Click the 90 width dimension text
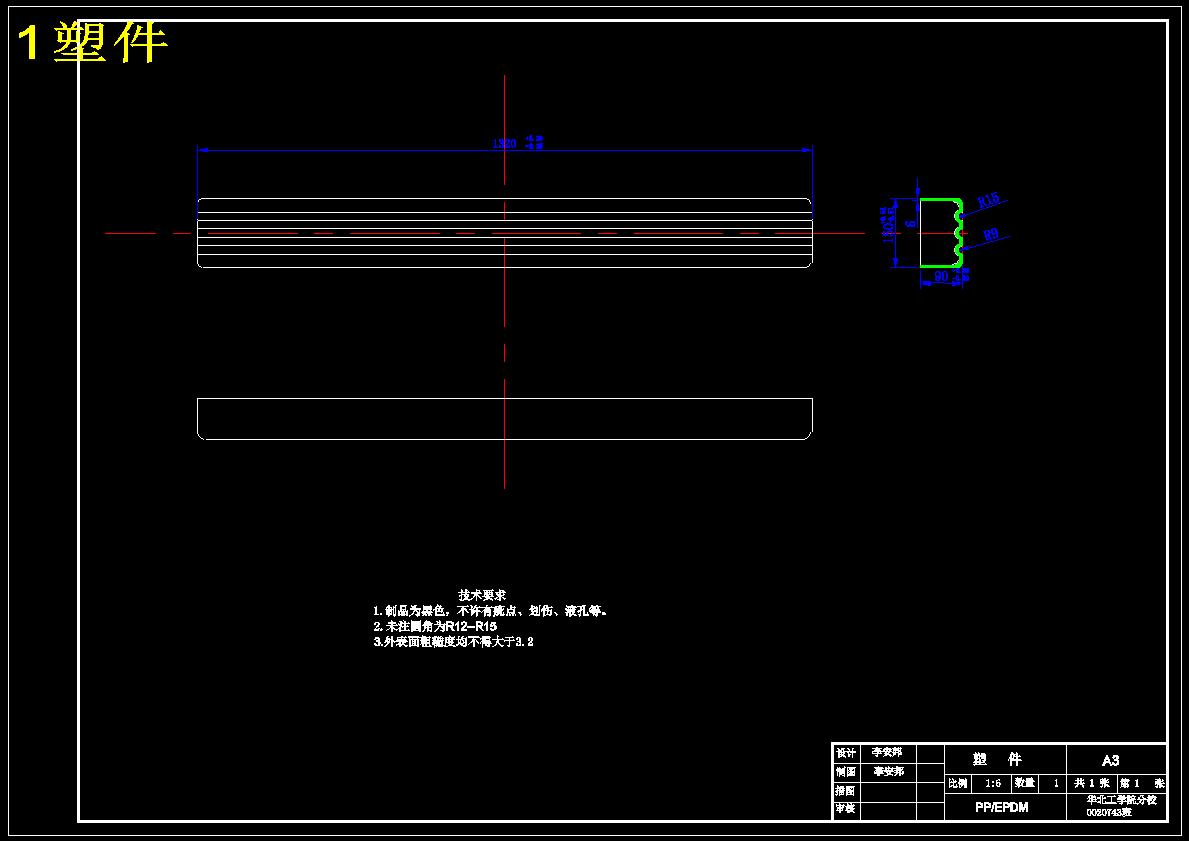This screenshot has width=1189, height=841. click(941, 277)
